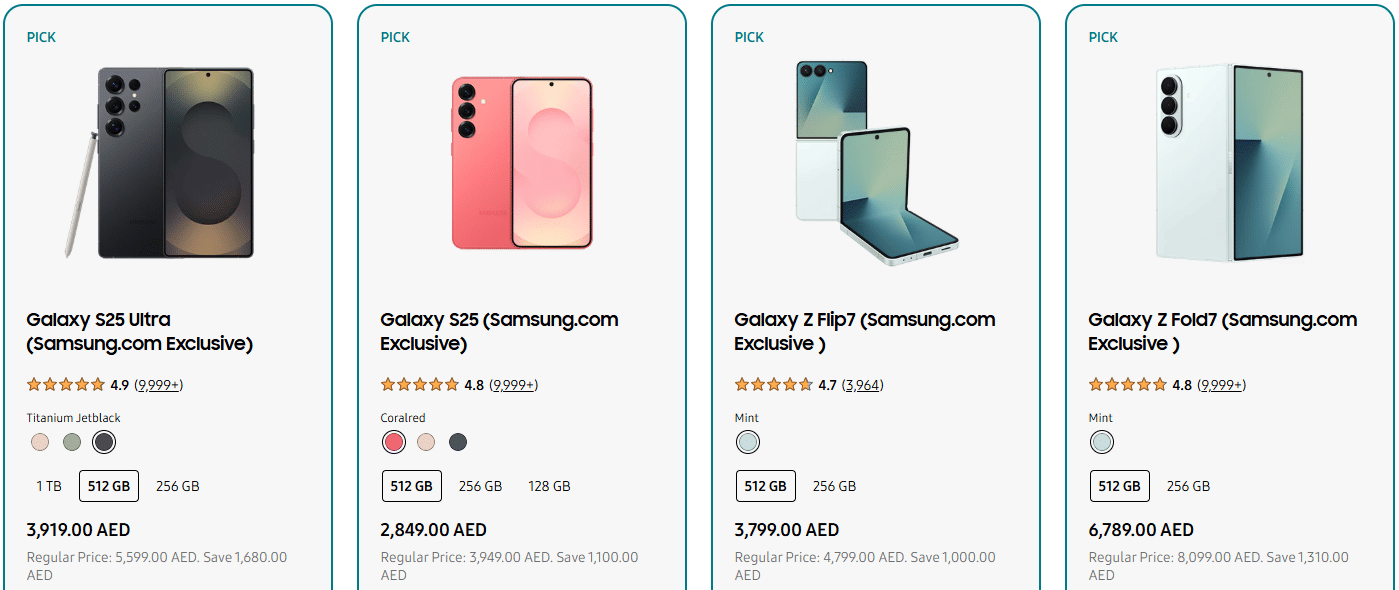Open the Galaxy S25 Ultra product title link
This screenshot has height=590, width=1399.
pyautogui.click(x=139, y=332)
